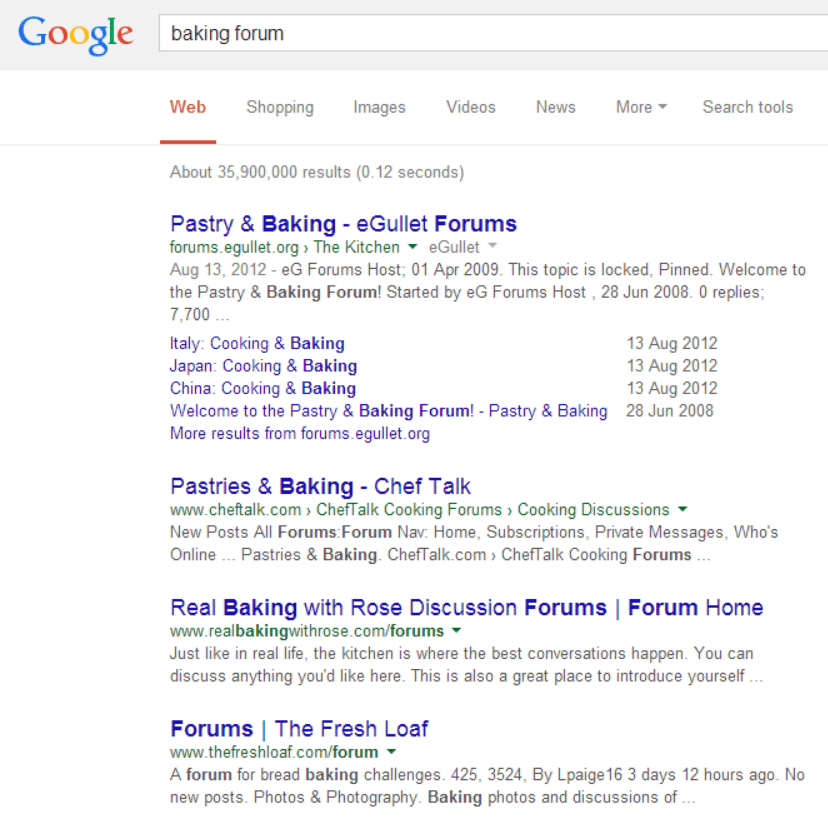Click the www.cheftalk.com green URL text
The width and height of the screenshot is (828, 820).
(236, 510)
